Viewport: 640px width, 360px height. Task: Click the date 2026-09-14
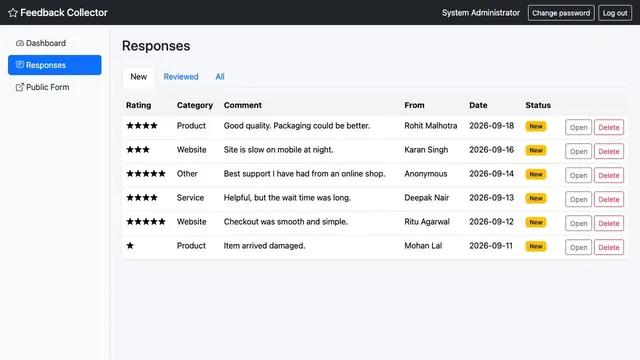491,174
